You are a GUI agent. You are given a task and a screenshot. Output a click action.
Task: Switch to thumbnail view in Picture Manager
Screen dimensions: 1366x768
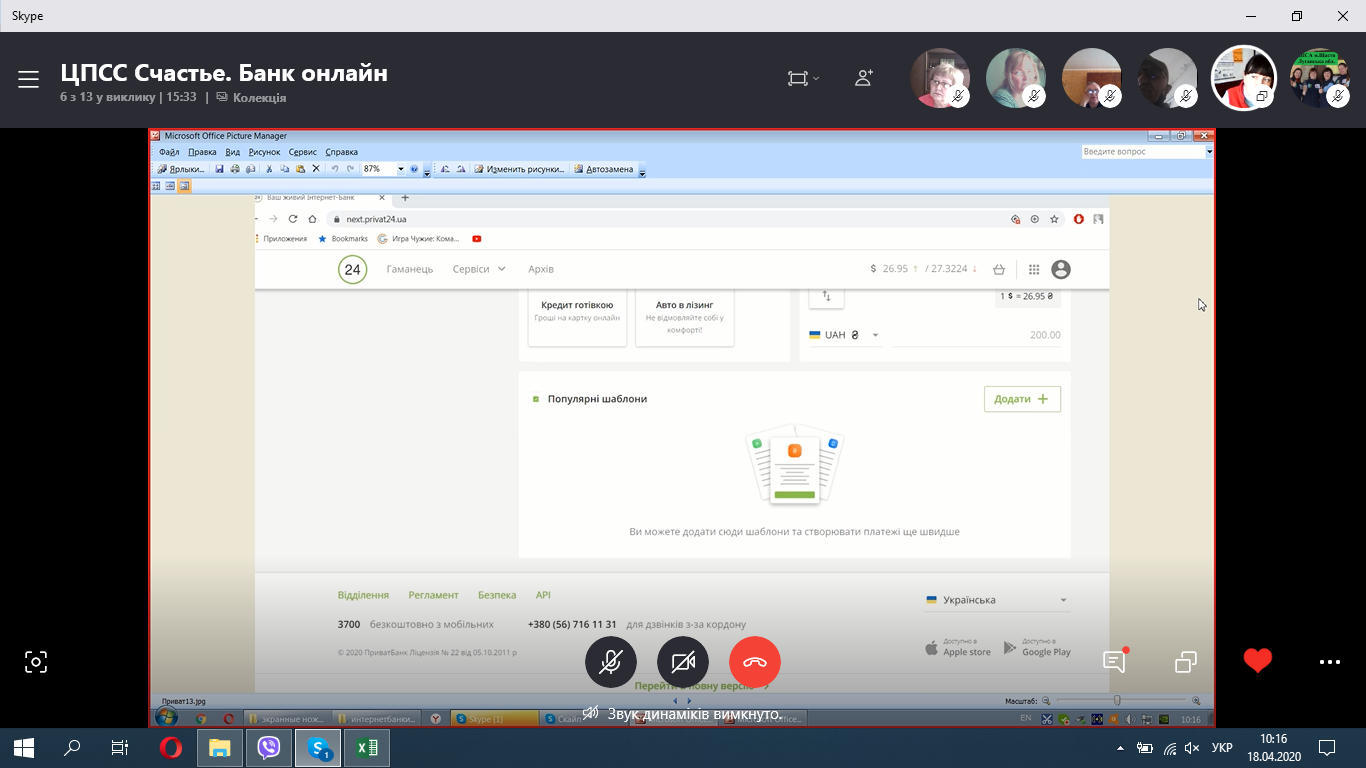(x=156, y=186)
